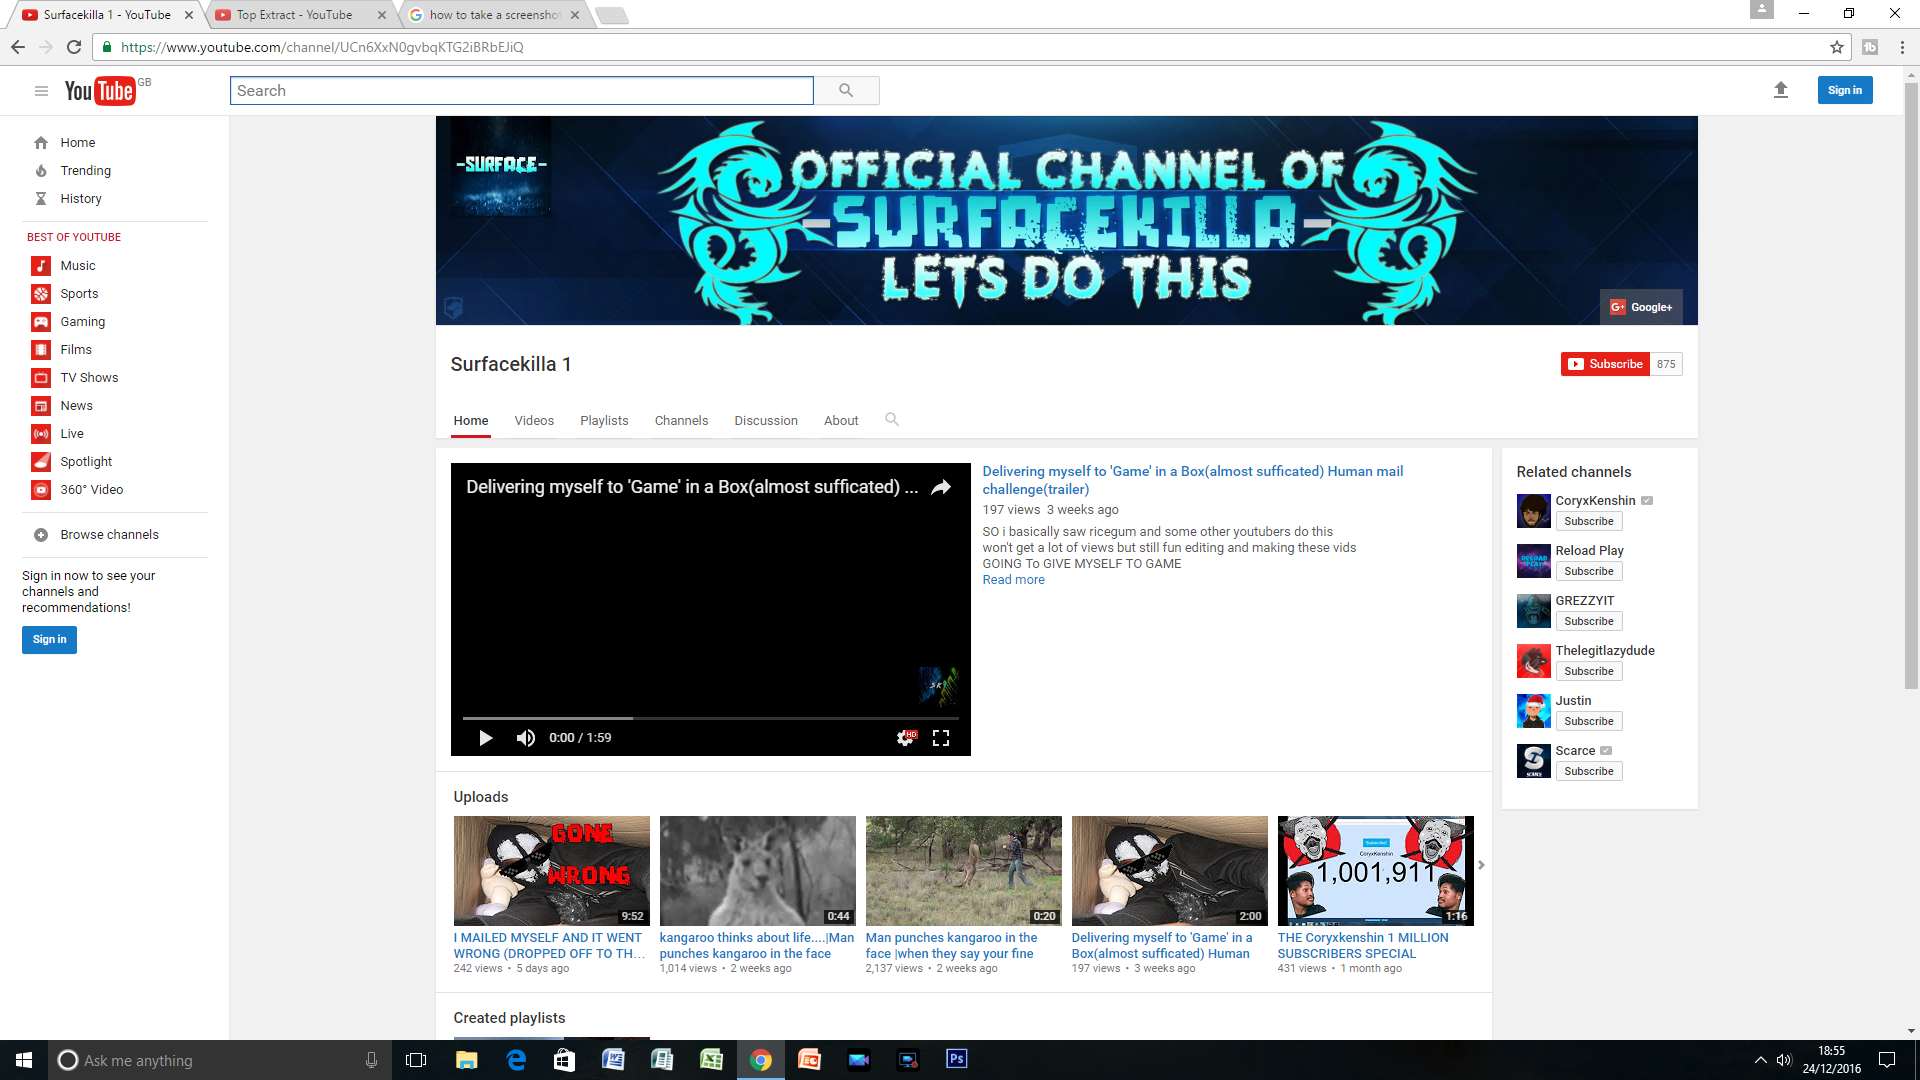Click Cortana 'Ask me anything' search box
This screenshot has width=1920, height=1080.
219,1060
